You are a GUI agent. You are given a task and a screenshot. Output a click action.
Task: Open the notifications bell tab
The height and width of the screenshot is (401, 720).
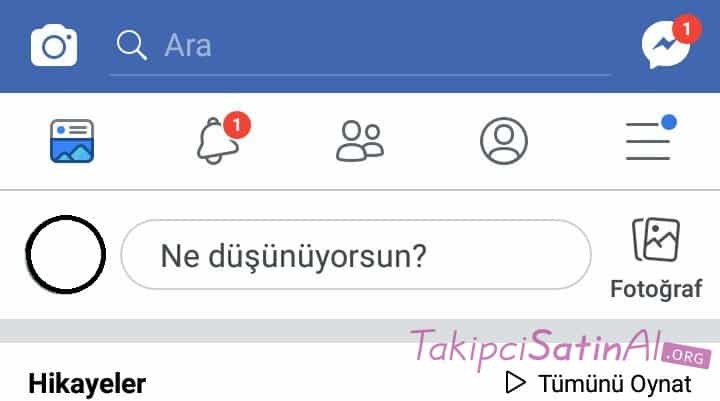click(217, 141)
